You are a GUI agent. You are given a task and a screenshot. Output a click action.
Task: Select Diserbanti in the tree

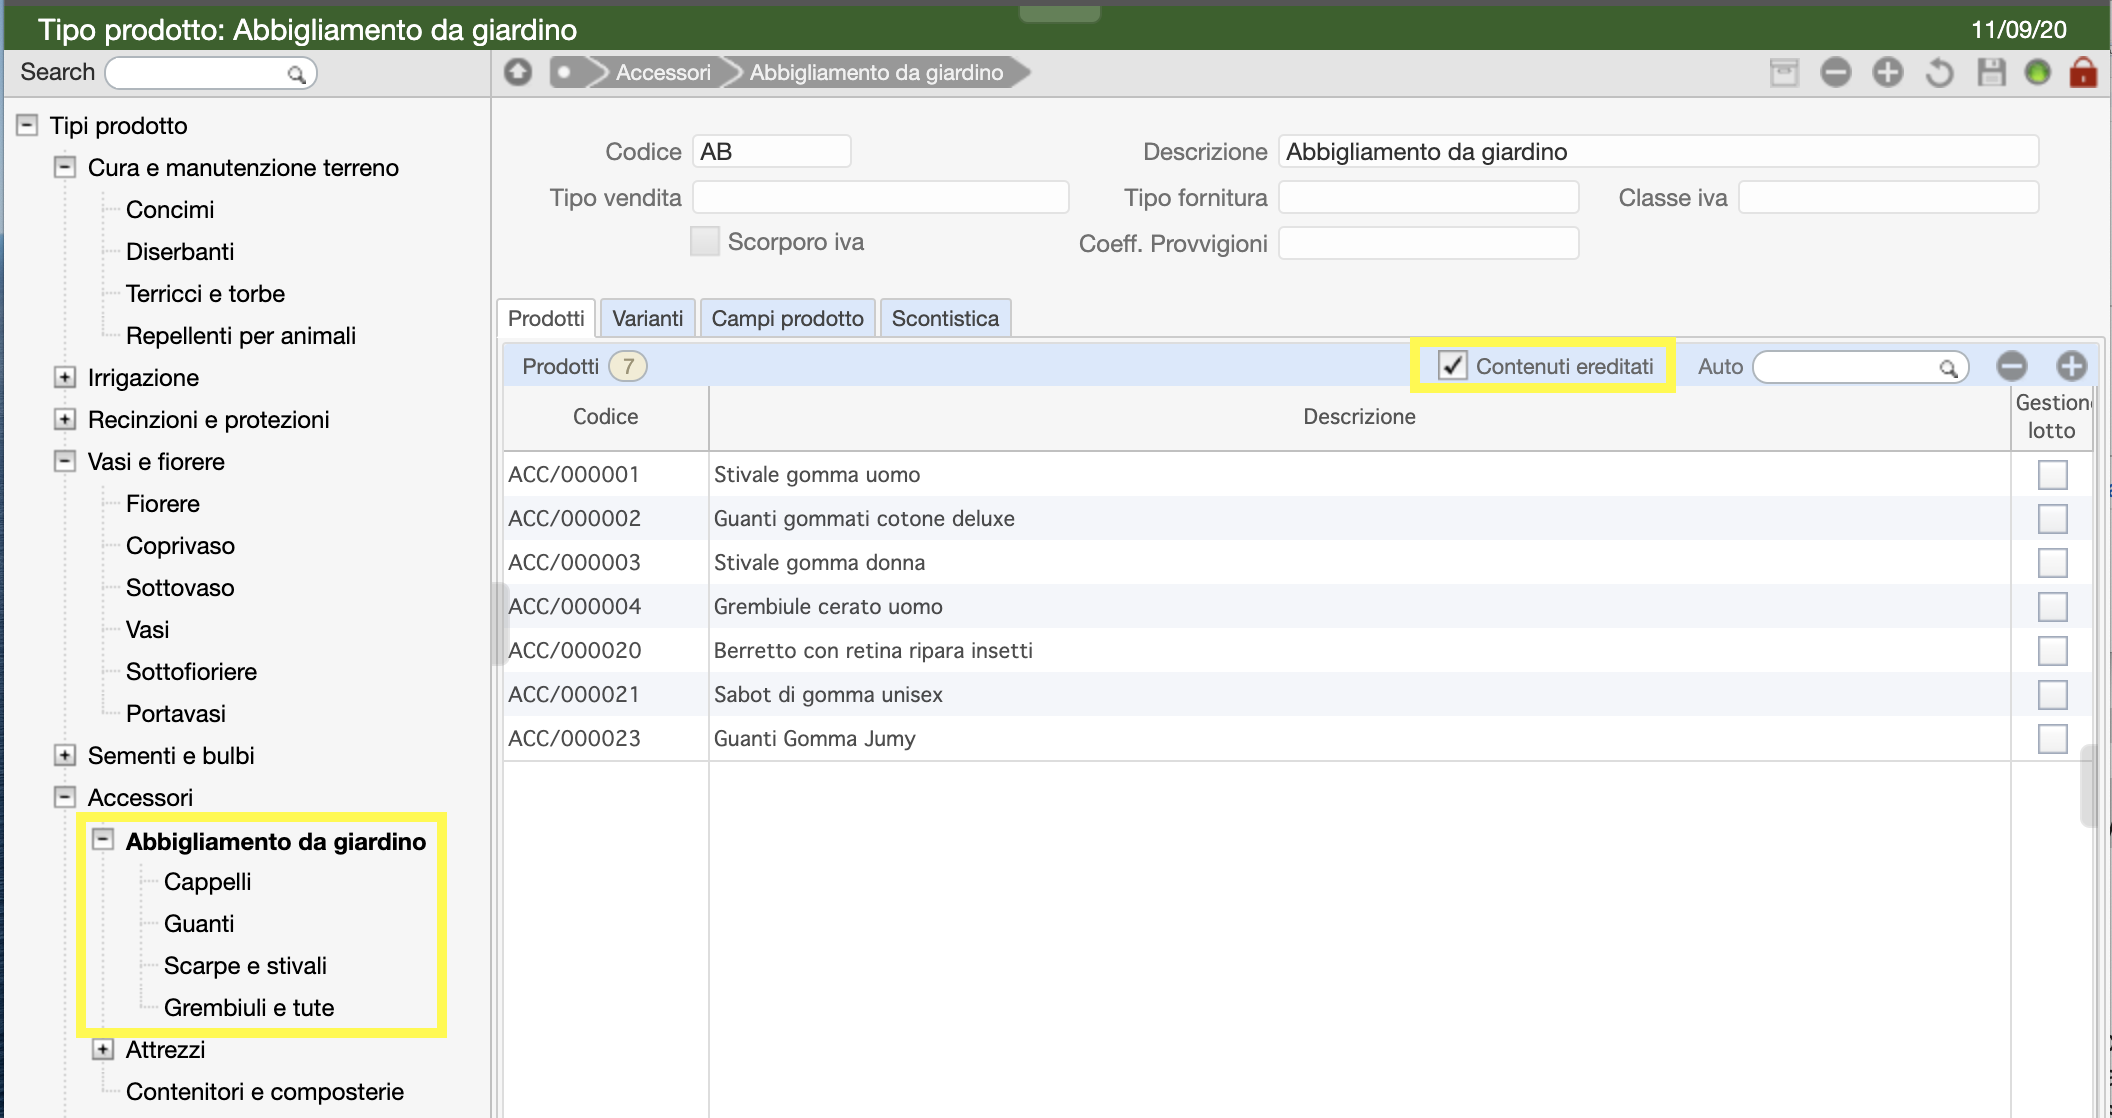click(x=180, y=251)
